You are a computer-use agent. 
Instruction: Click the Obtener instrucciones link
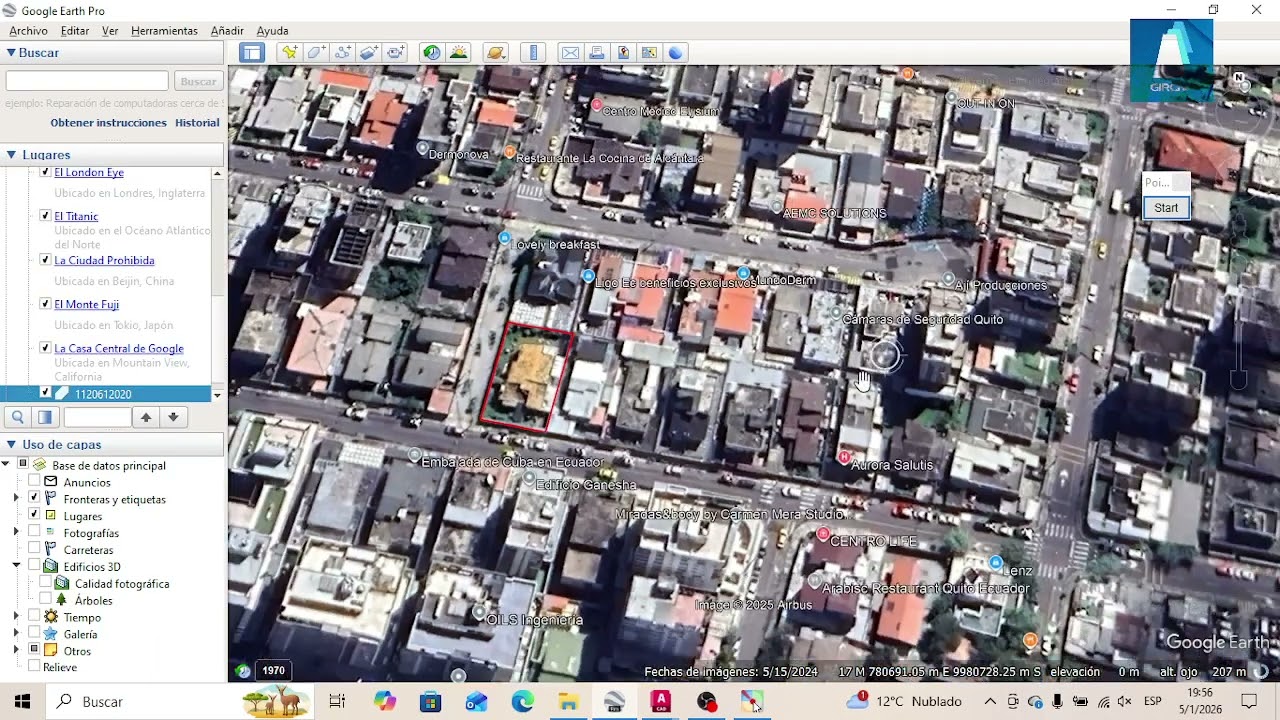109,123
